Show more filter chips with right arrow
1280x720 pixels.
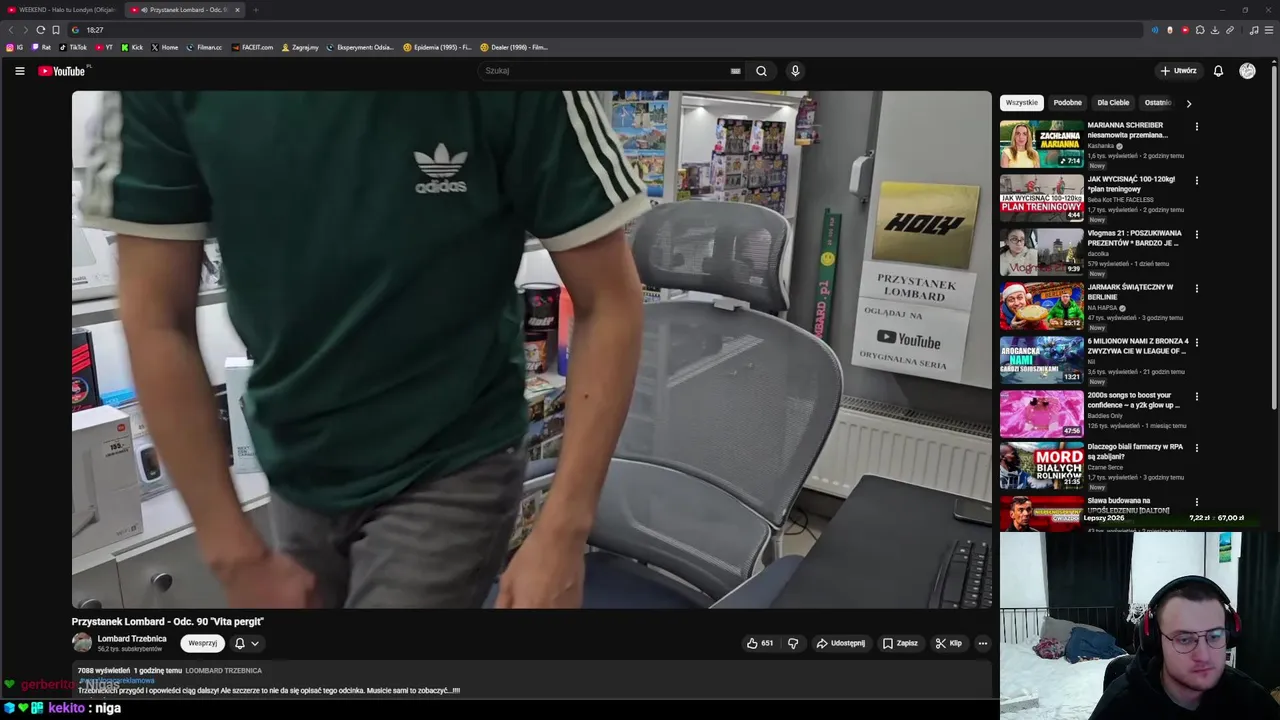(1188, 103)
